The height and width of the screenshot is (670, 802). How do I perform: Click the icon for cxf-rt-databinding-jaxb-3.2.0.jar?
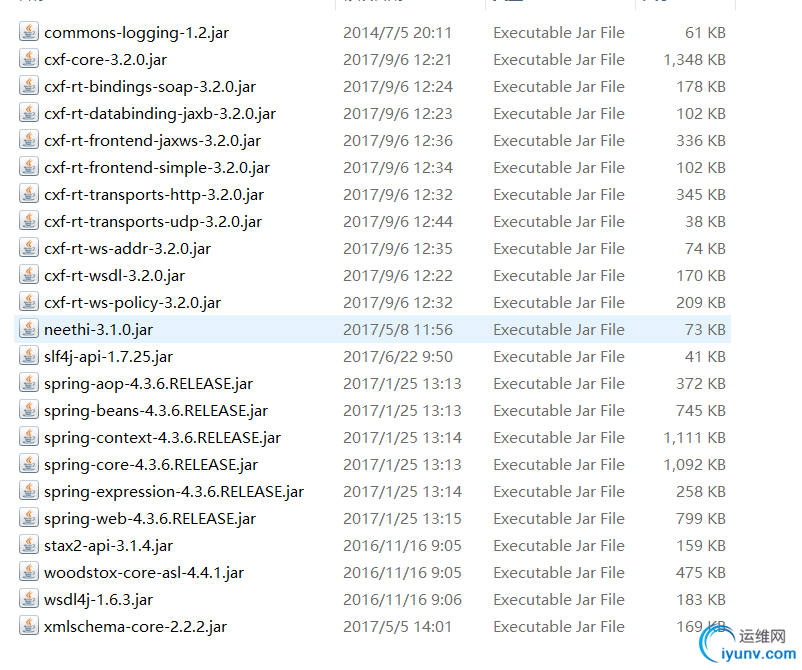[29, 113]
